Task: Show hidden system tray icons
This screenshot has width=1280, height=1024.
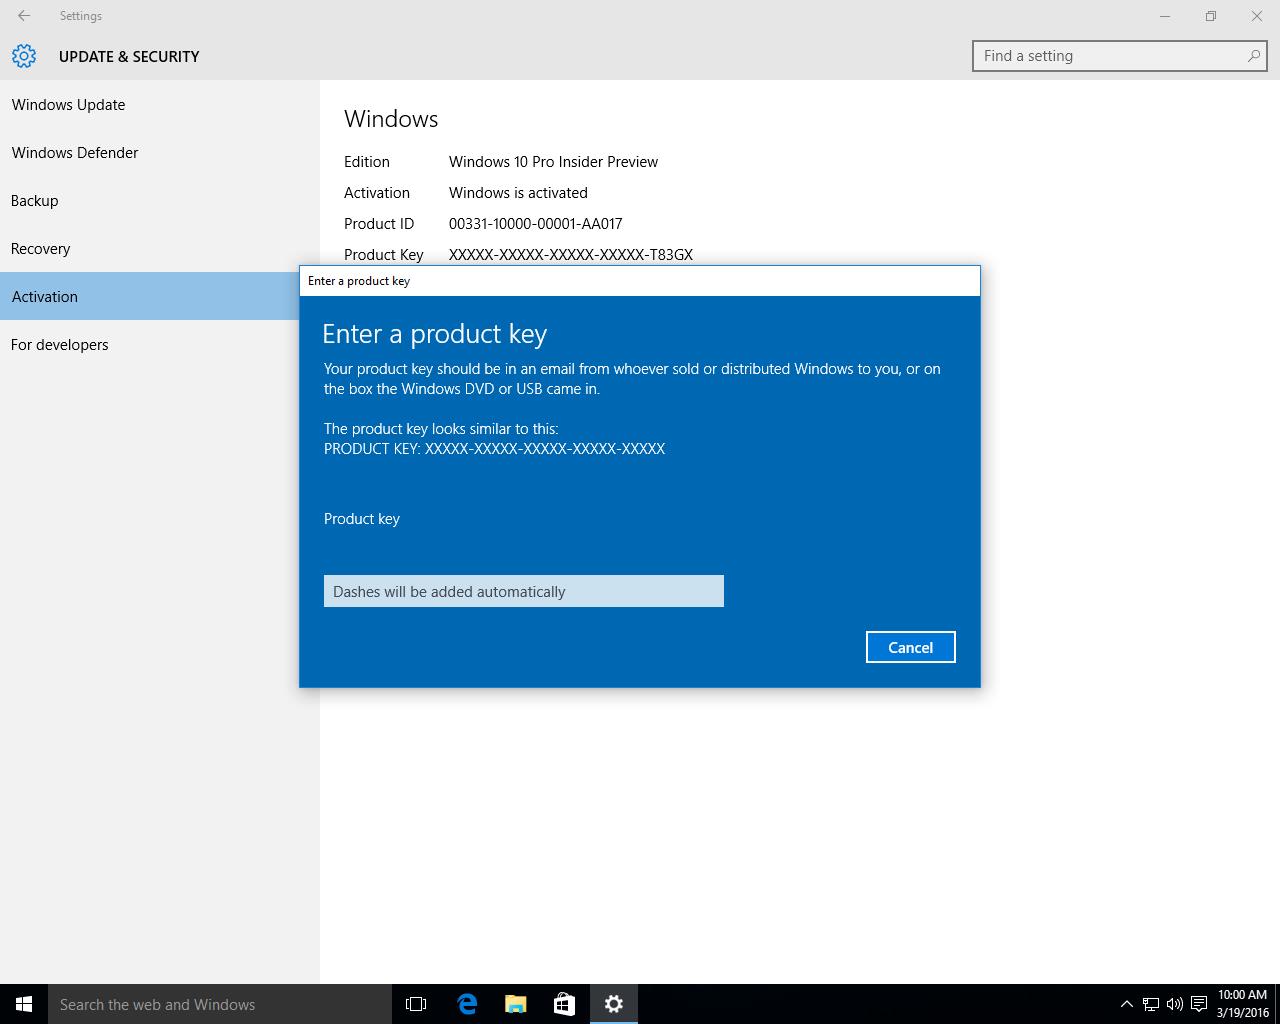Action: click(1126, 1004)
